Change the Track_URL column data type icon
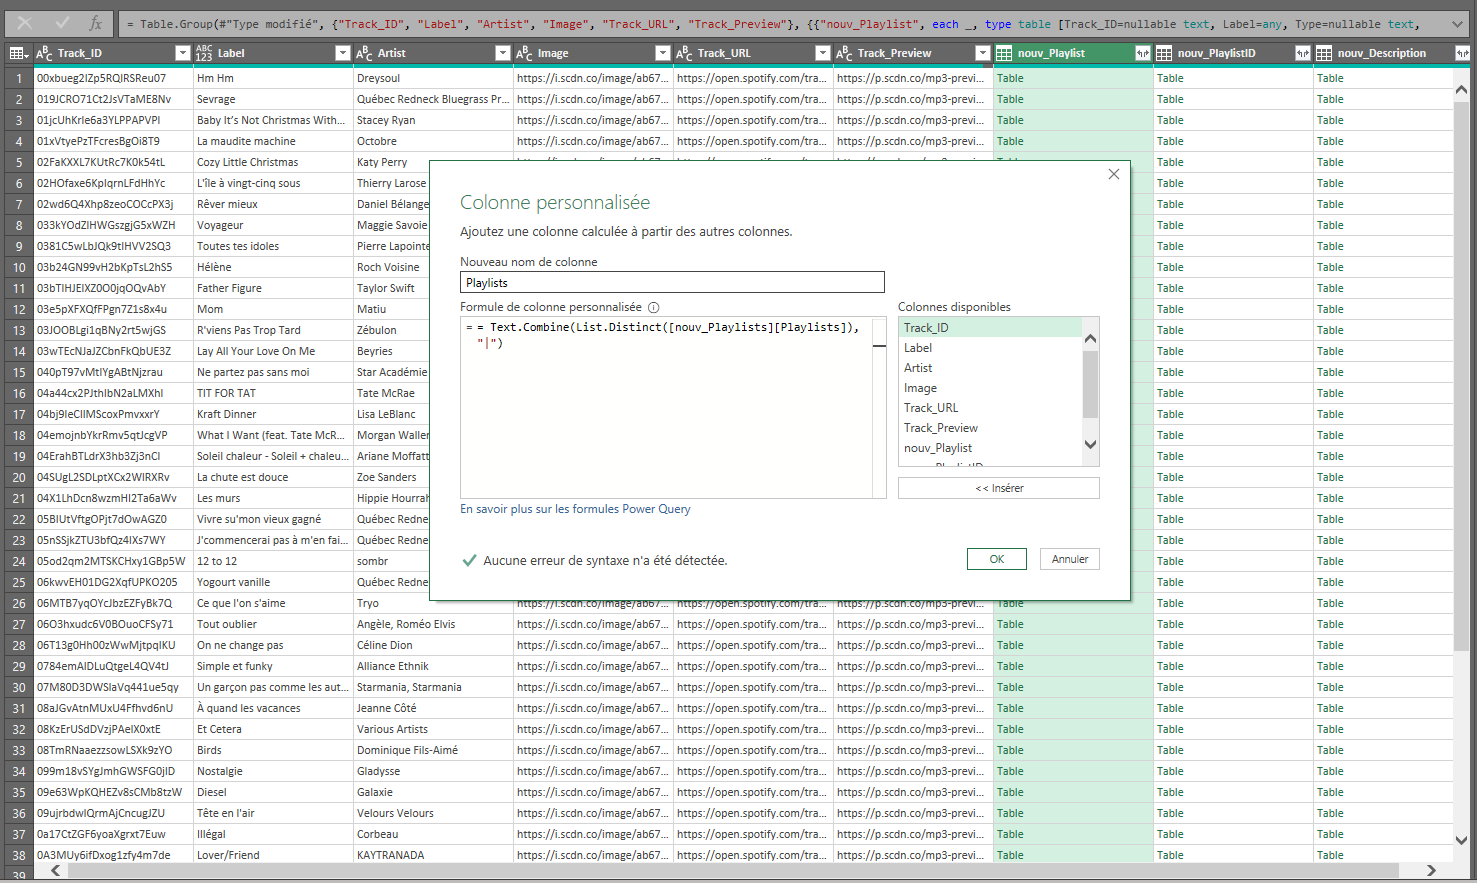This screenshot has height=883, width=1477. point(684,53)
